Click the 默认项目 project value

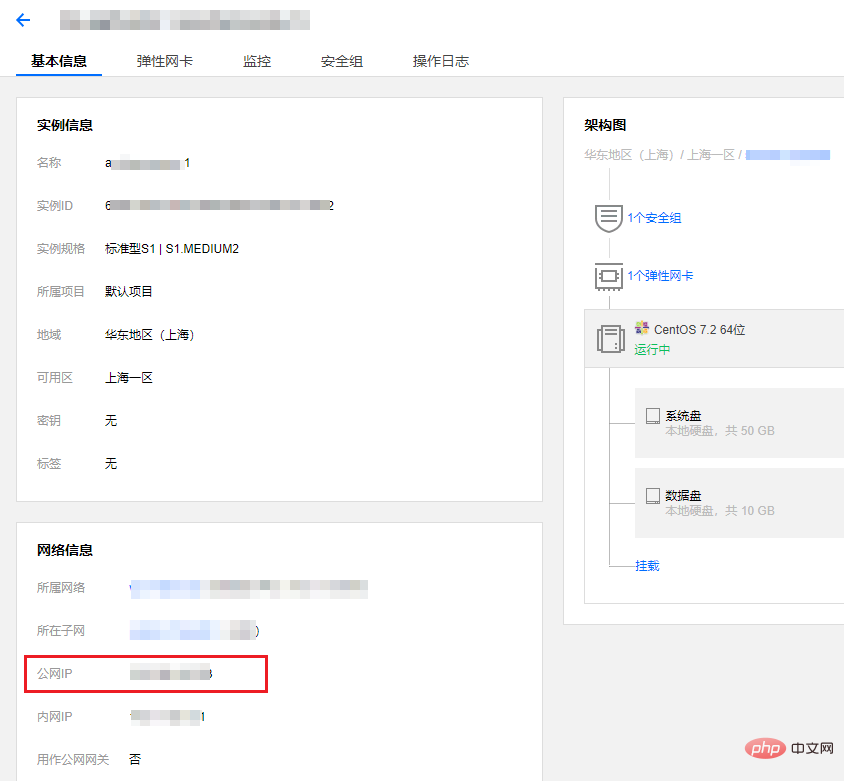[x=129, y=292]
